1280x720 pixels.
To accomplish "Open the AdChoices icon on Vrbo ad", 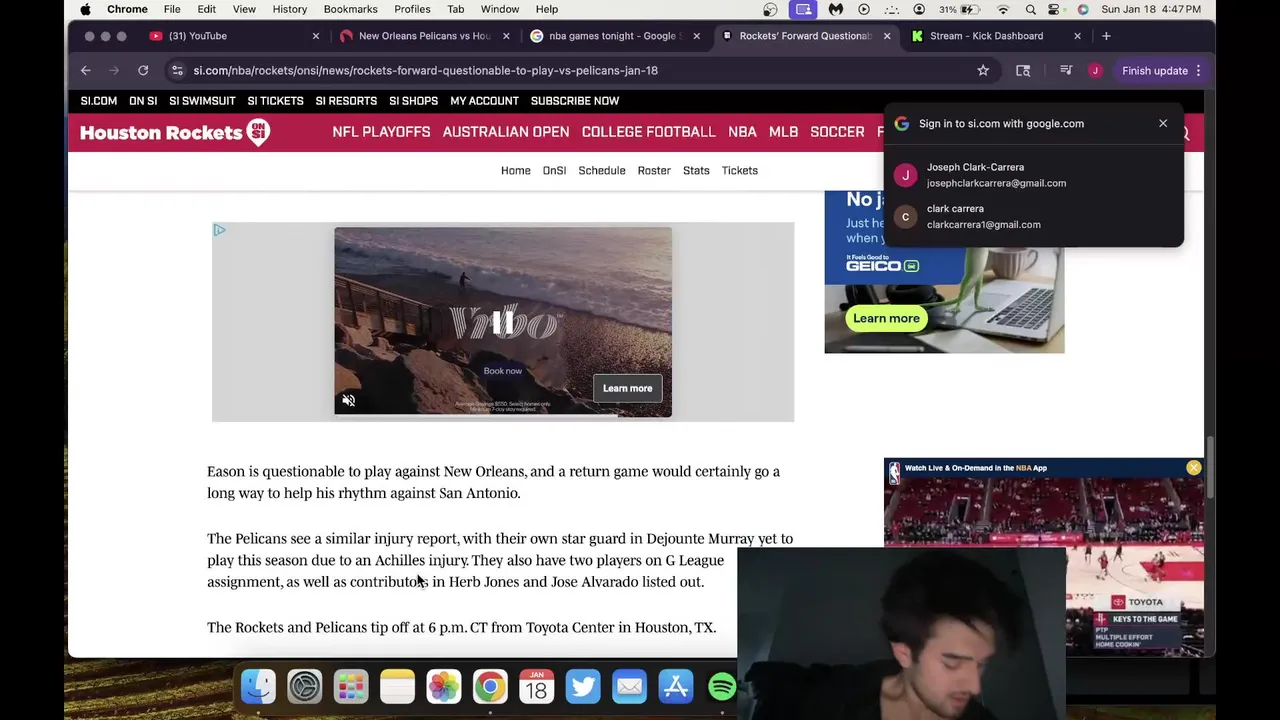I will 219,230.
